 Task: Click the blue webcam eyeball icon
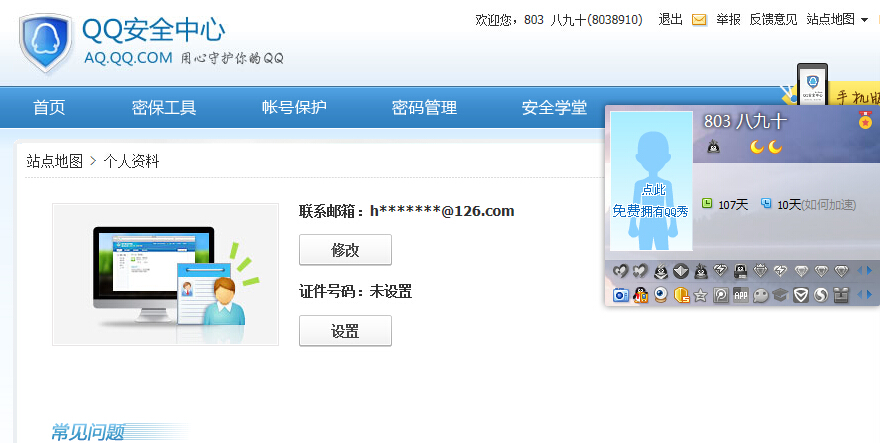click(x=661, y=295)
